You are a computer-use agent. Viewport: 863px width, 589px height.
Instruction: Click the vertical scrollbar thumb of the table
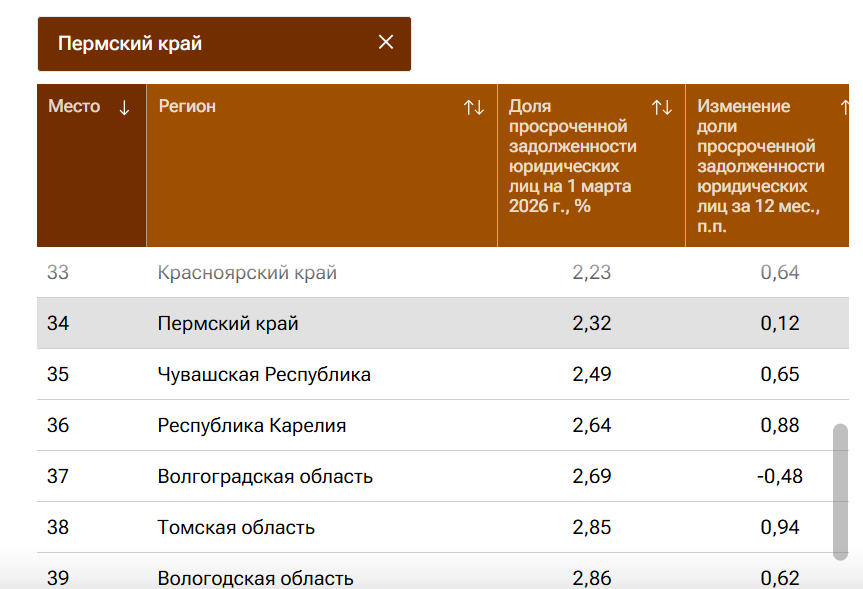[840, 491]
